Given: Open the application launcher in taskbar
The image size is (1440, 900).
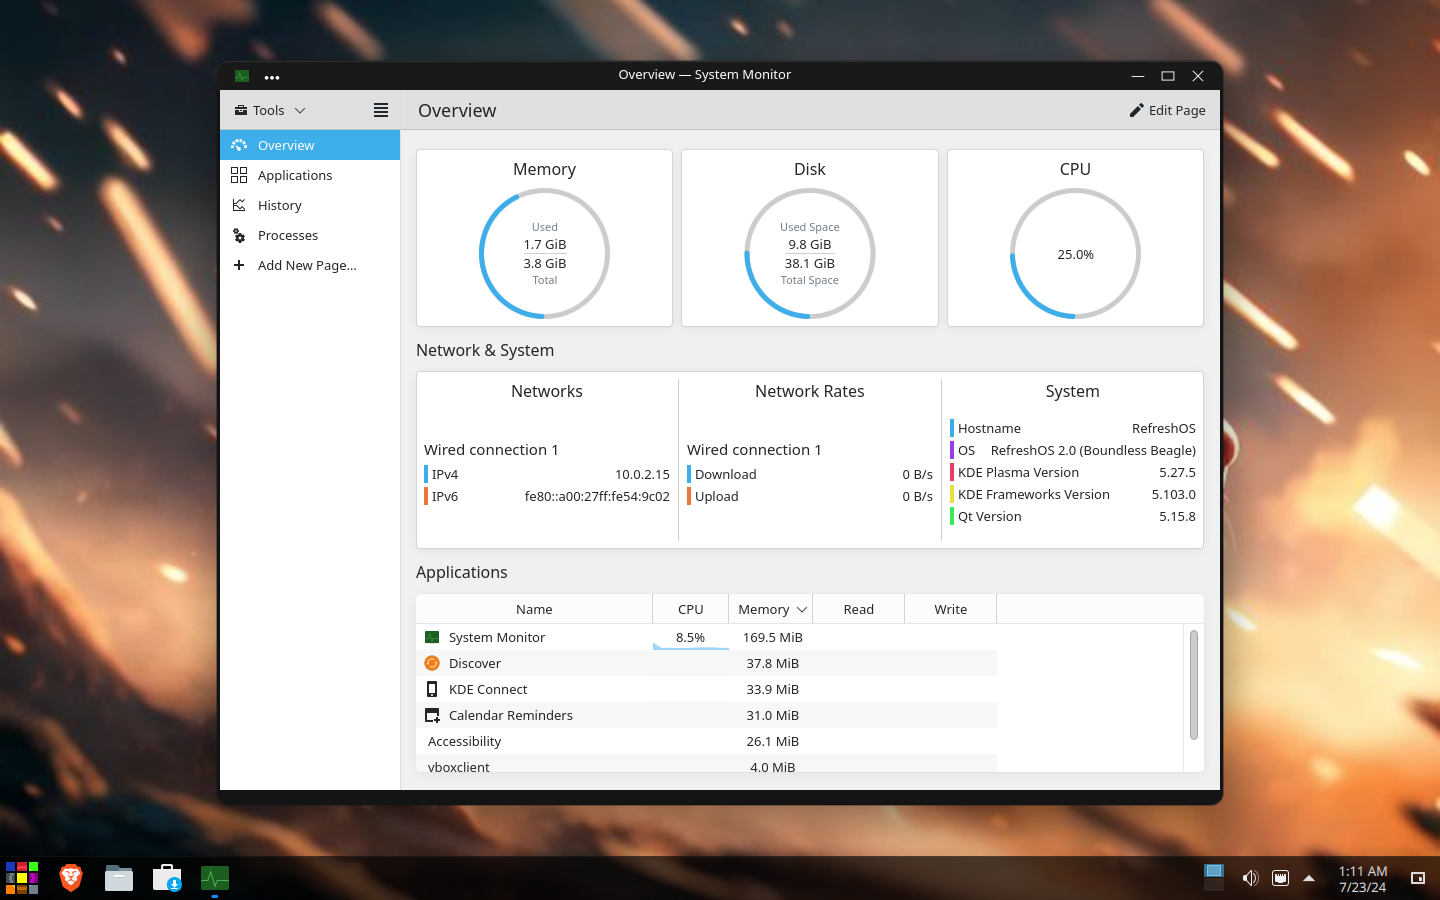Looking at the screenshot, I should (22, 878).
